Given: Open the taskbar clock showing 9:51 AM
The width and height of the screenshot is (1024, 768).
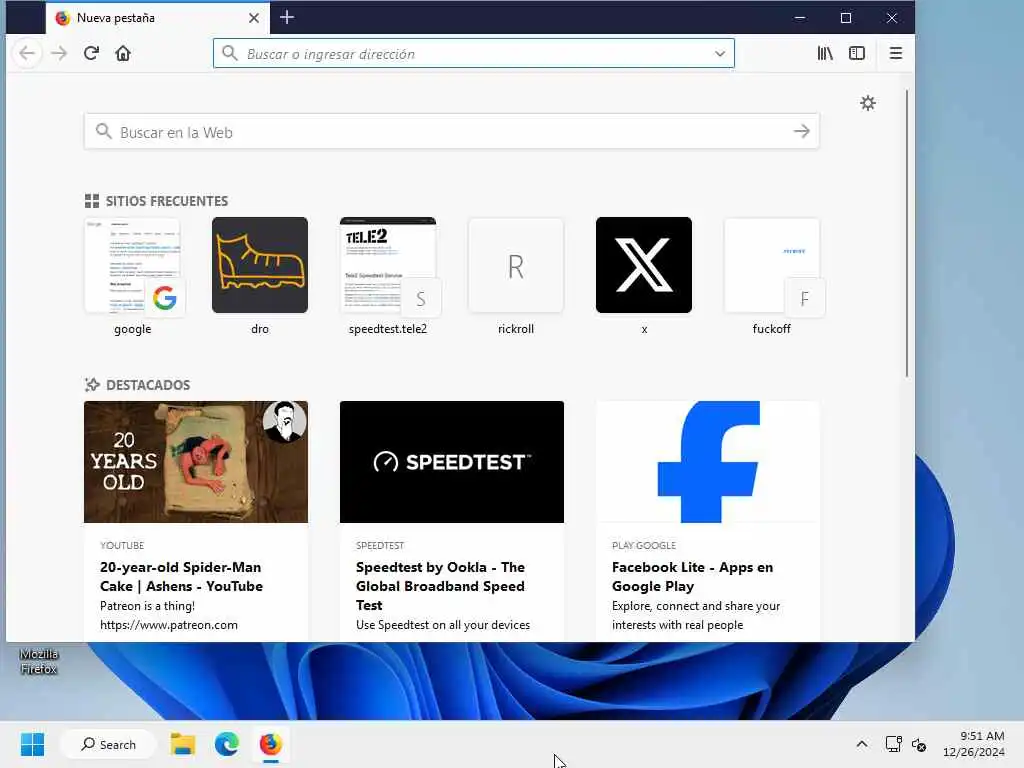Looking at the screenshot, I should 974,744.
